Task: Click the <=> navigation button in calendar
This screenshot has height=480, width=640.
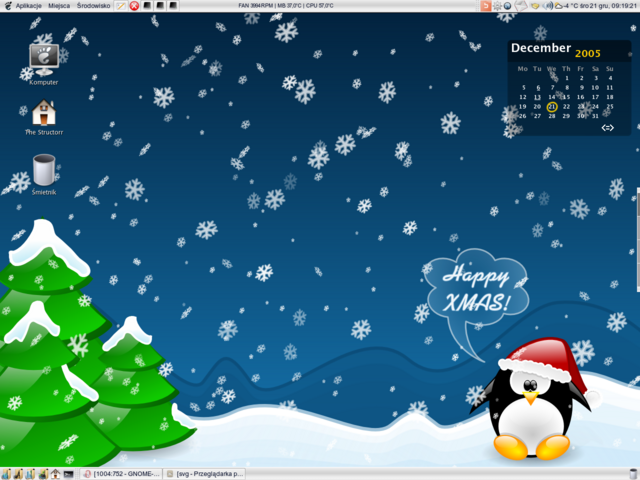Action: point(607,128)
